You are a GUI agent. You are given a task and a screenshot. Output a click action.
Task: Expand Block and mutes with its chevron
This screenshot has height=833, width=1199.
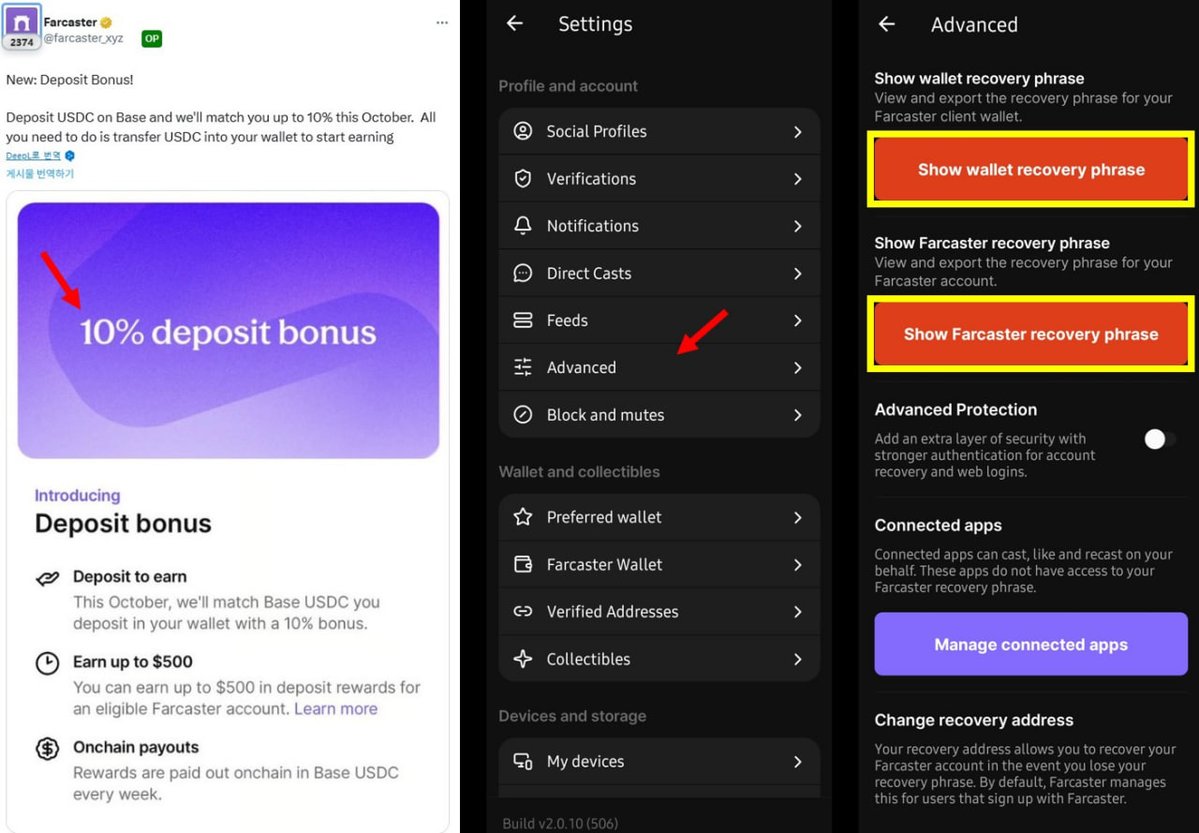798,415
